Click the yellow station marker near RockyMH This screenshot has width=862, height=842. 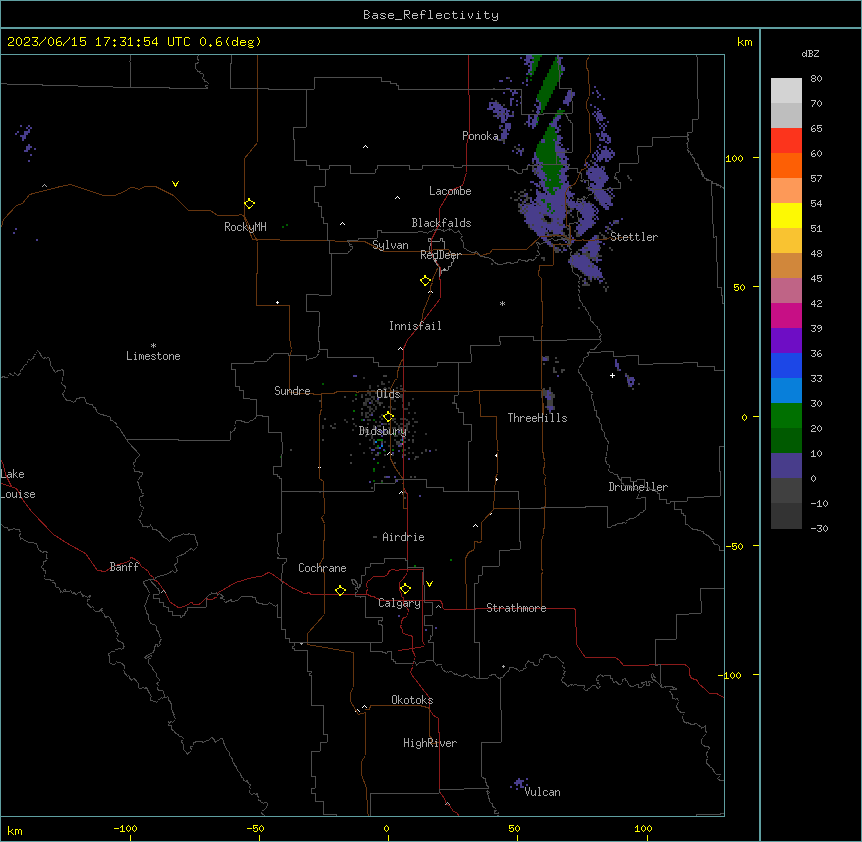point(250,203)
